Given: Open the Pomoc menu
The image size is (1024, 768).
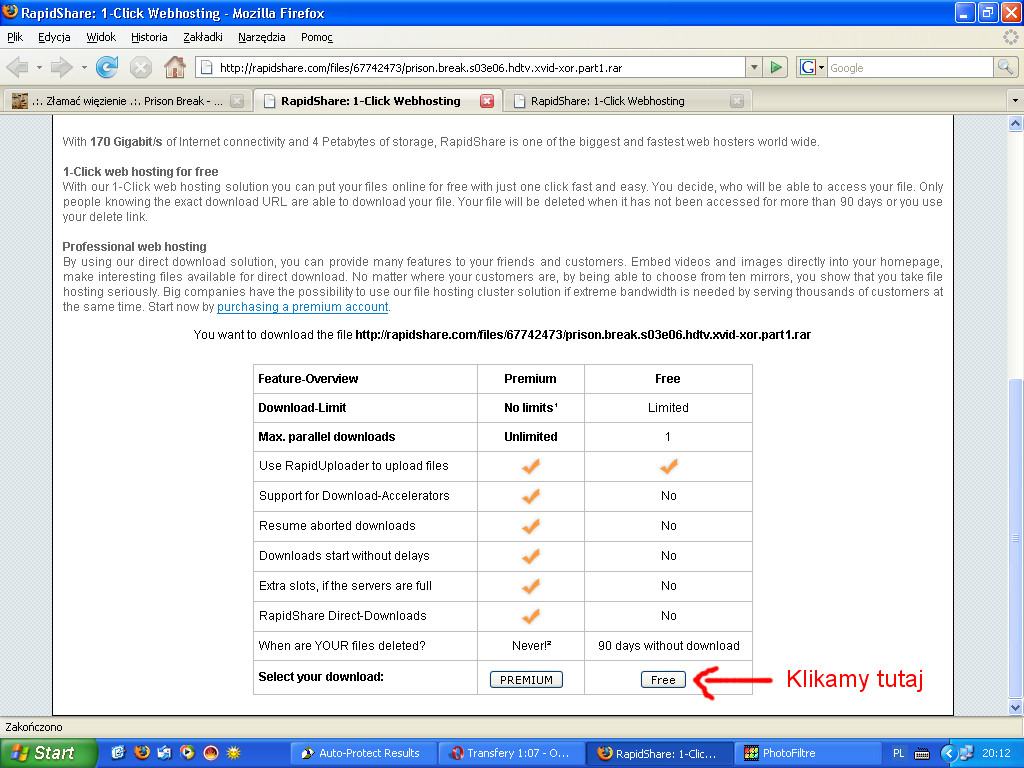Looking at the screenshot, I should (317, 37).
